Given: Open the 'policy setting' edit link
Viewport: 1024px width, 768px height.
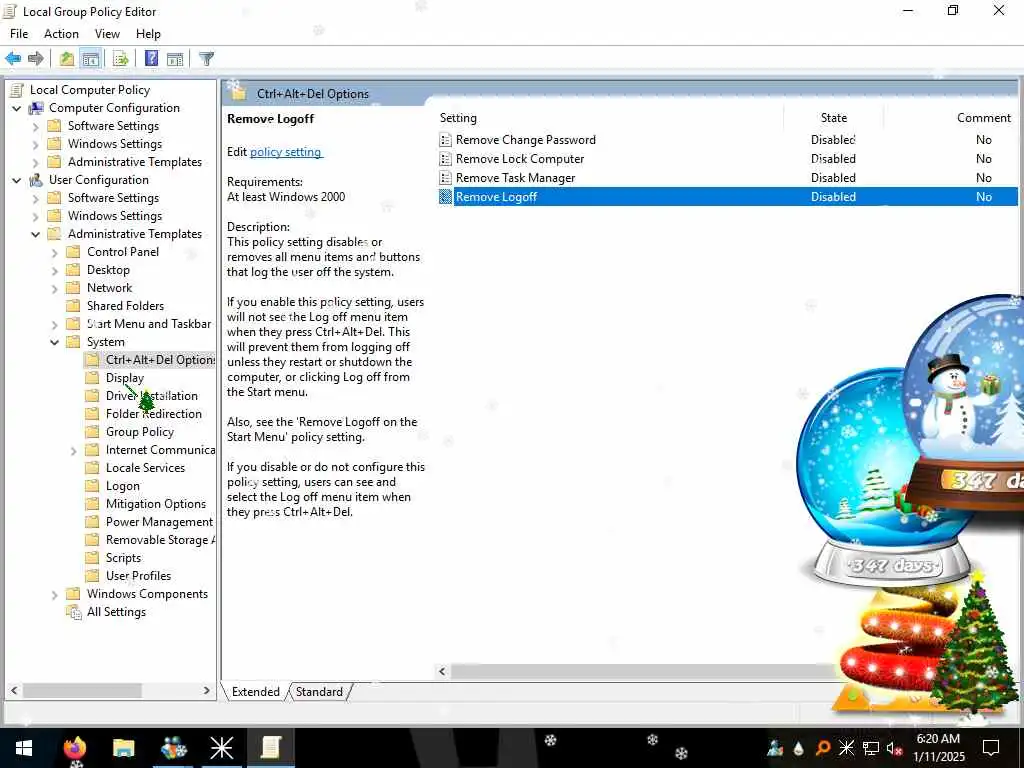Looking at the screenshot, I should [x=285, y=152].
